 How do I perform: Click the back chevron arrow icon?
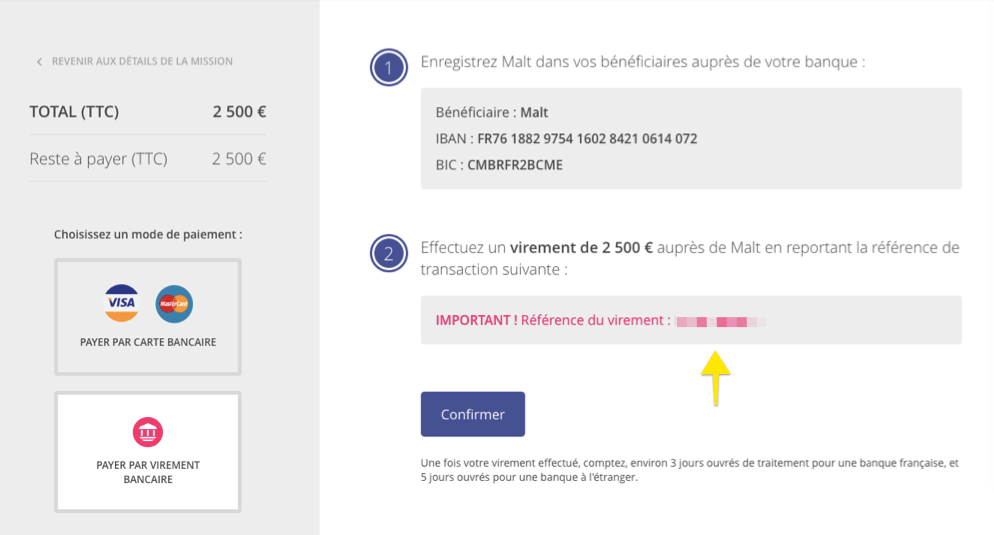[x=39, y=61]
